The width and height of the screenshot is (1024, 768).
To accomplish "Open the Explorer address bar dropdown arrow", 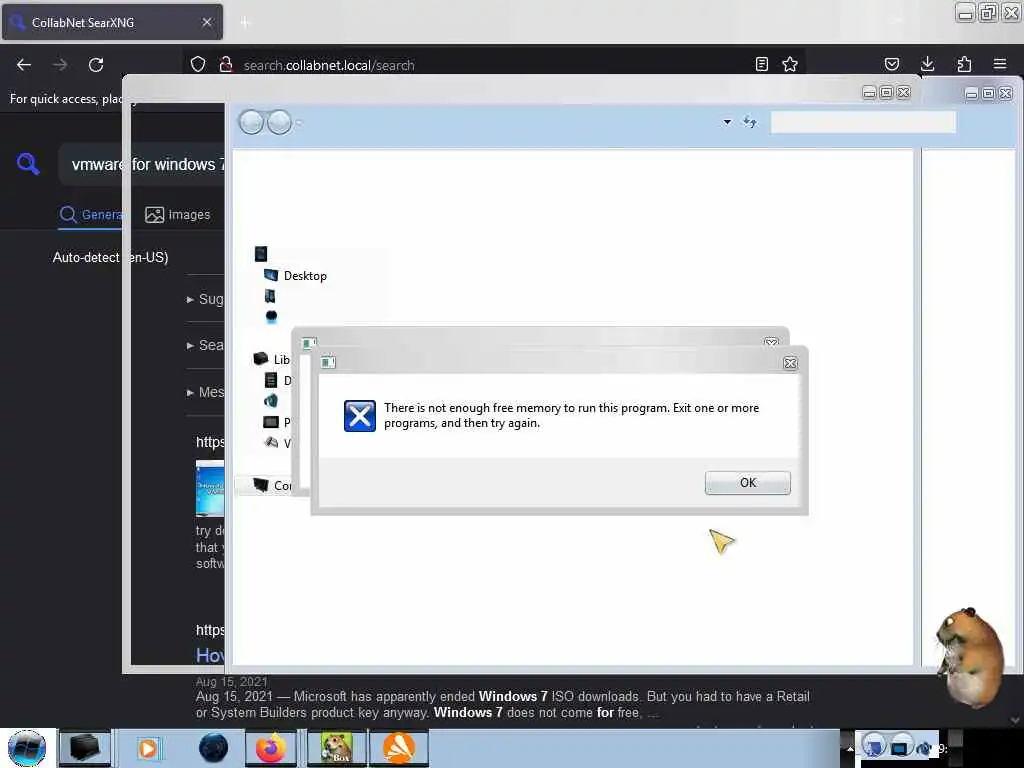I will pyautogui.click(x=727, y=122).
